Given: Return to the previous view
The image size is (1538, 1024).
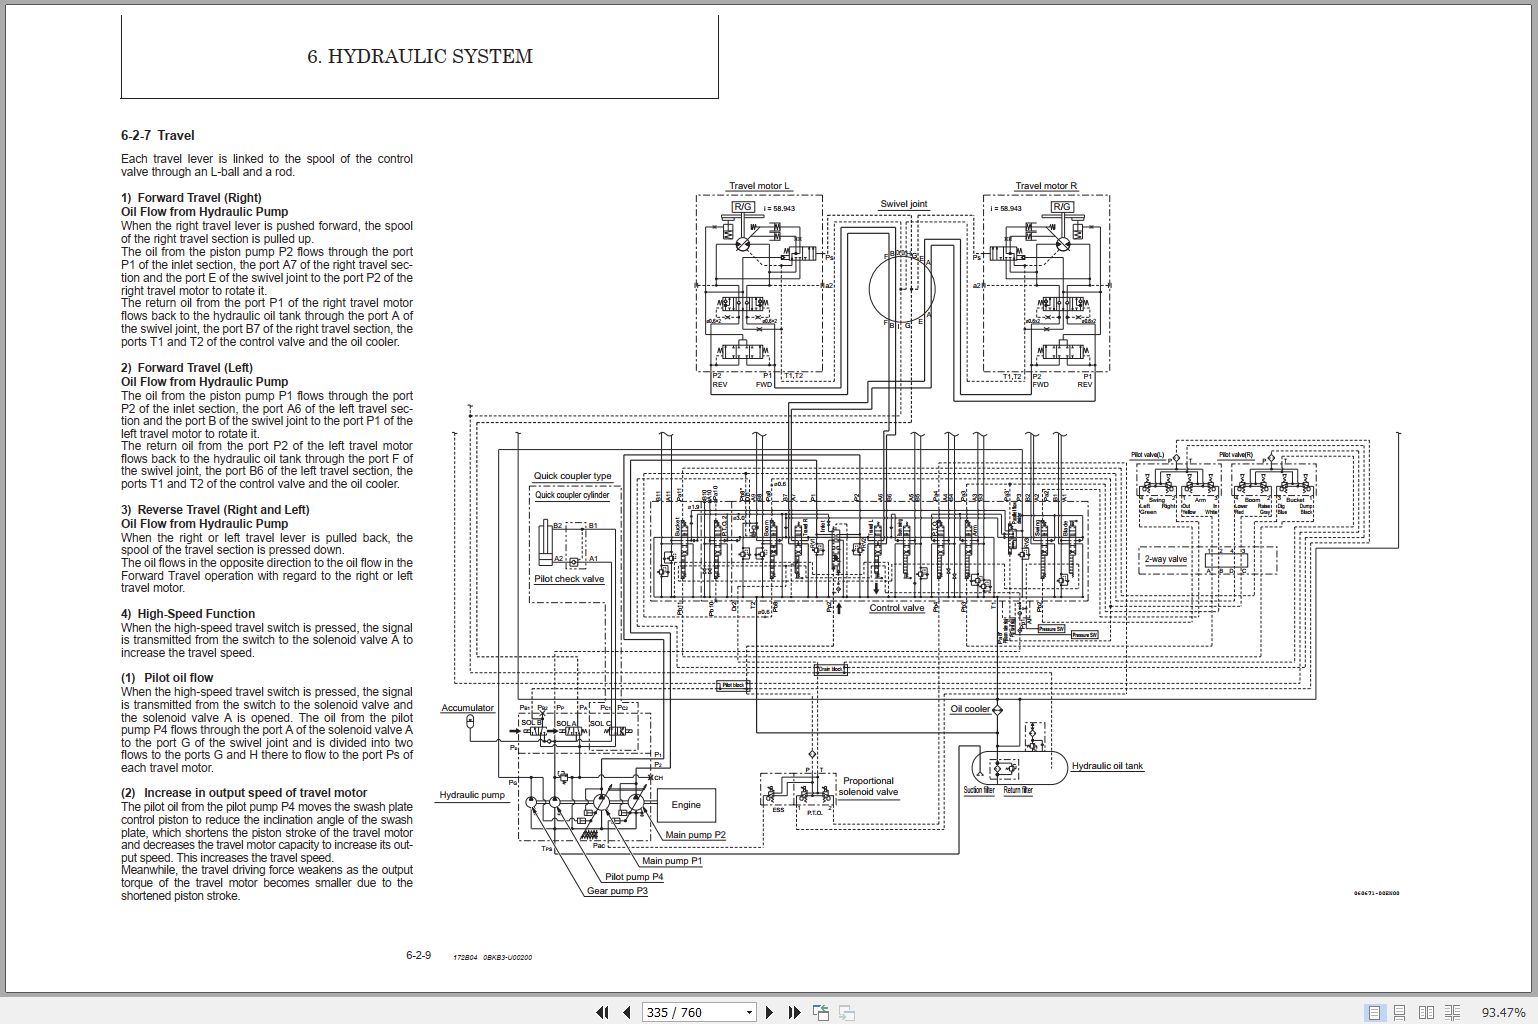Looking at the screenshot, I should pos(821,1012).
